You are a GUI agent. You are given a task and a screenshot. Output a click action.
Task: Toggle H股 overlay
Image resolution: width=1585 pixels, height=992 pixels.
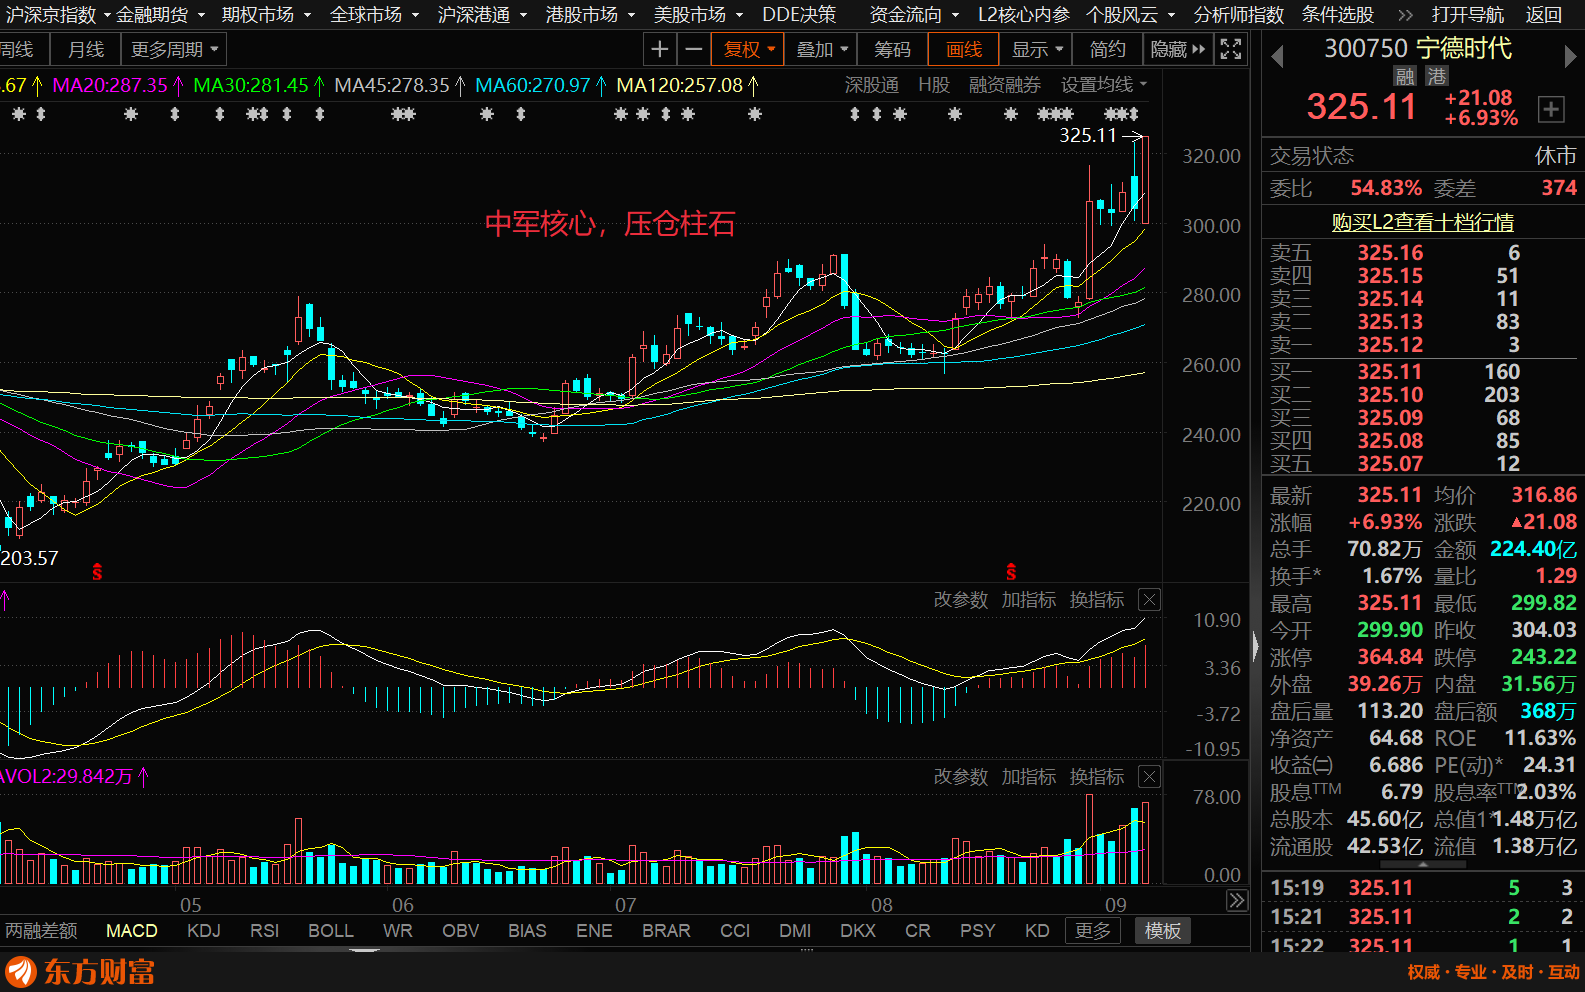coord(934,85)
